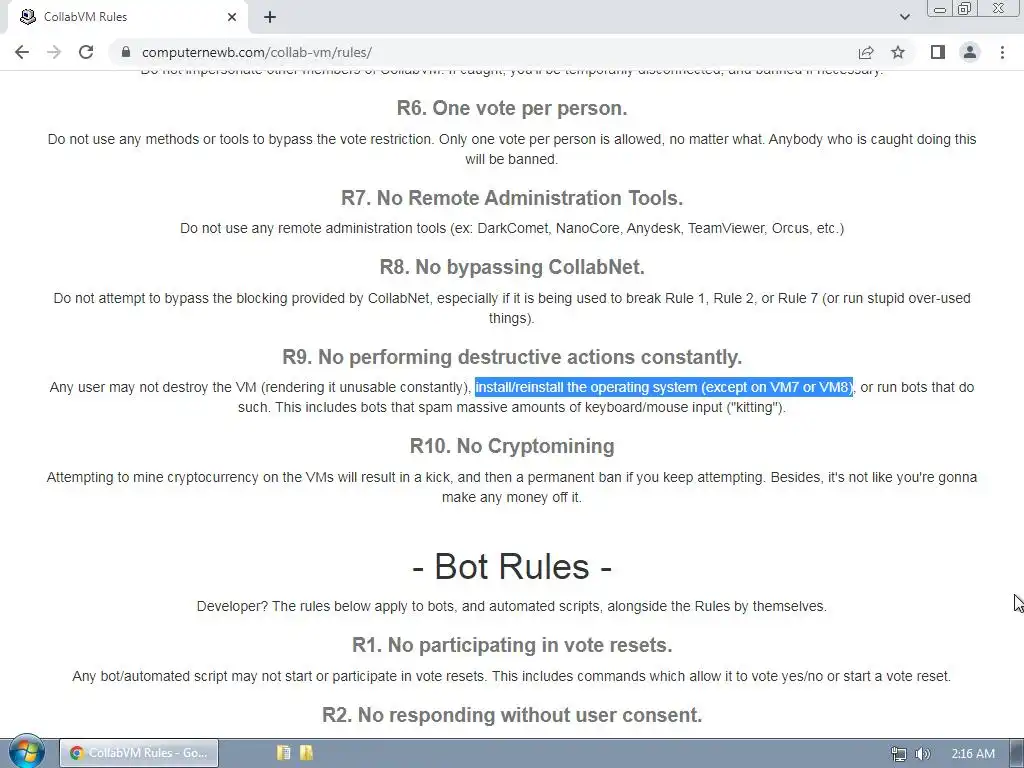Screen dimensions: 1024x768
Task: Share this page using share icon
Action: [x=866, y=52]
